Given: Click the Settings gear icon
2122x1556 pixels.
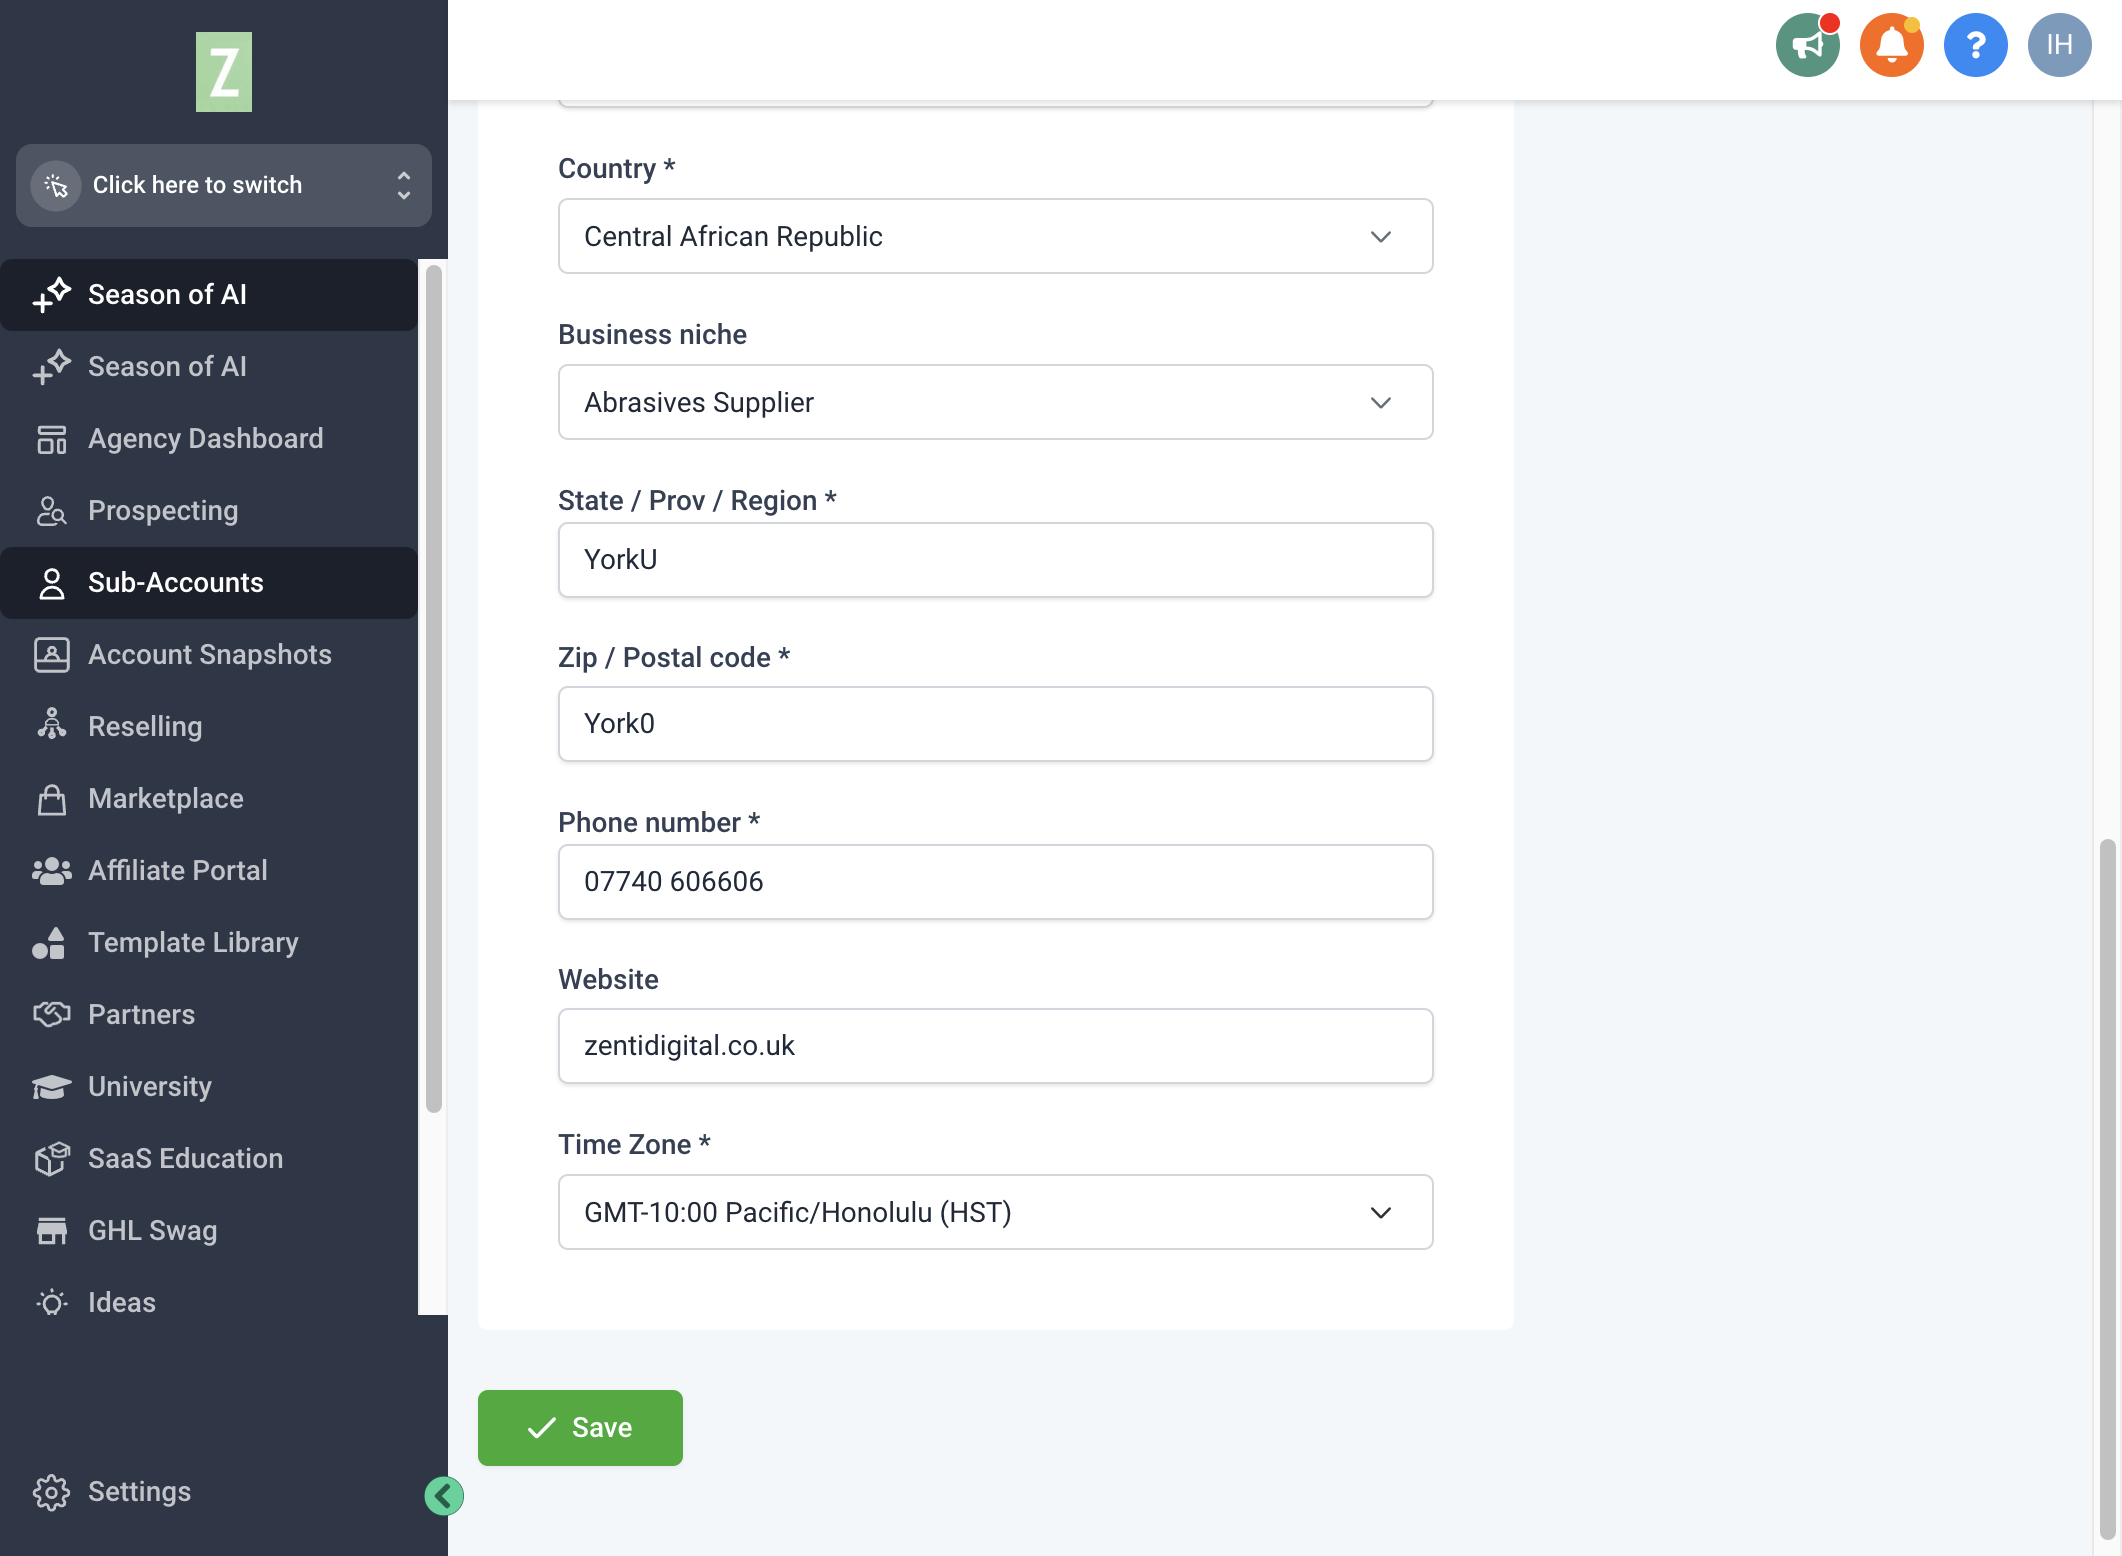Looking at the screenshot, I should tap(51, 1492).
